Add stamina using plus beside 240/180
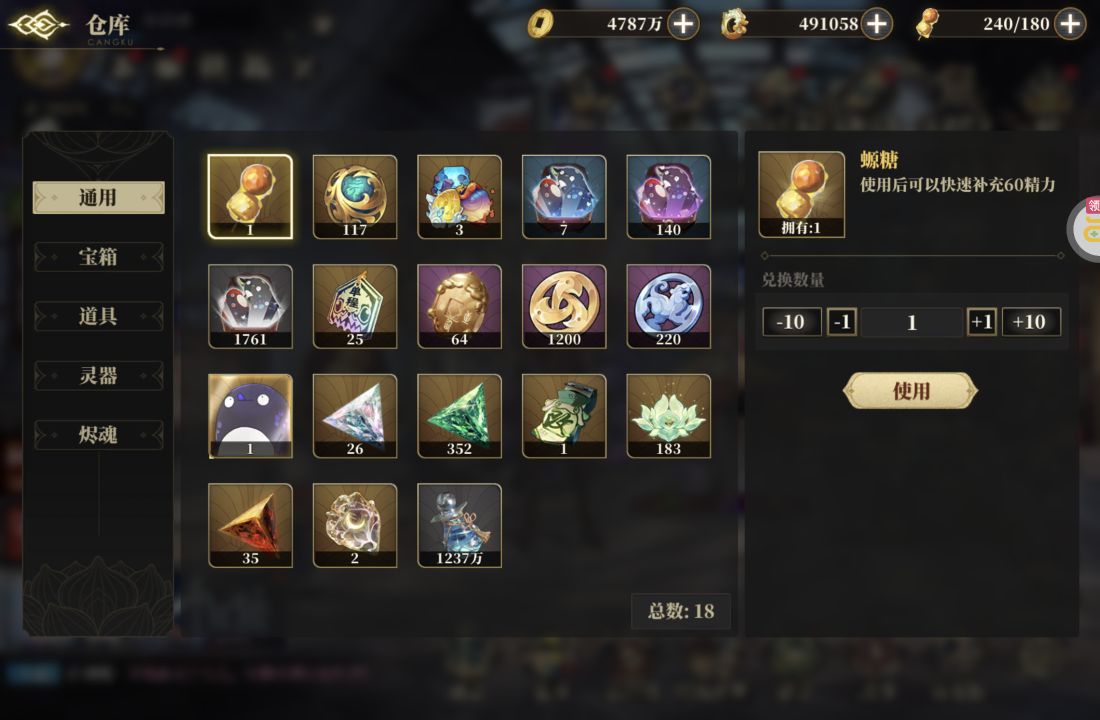The width and height of the screenshot is (1100, 720). pos(1070,24)
